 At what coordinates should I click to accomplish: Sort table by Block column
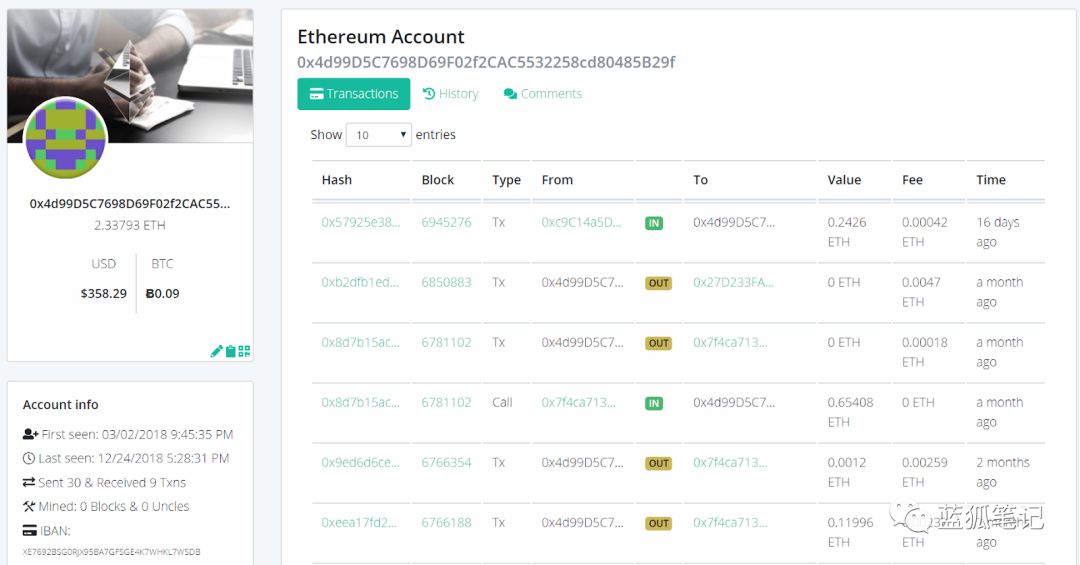438,180
